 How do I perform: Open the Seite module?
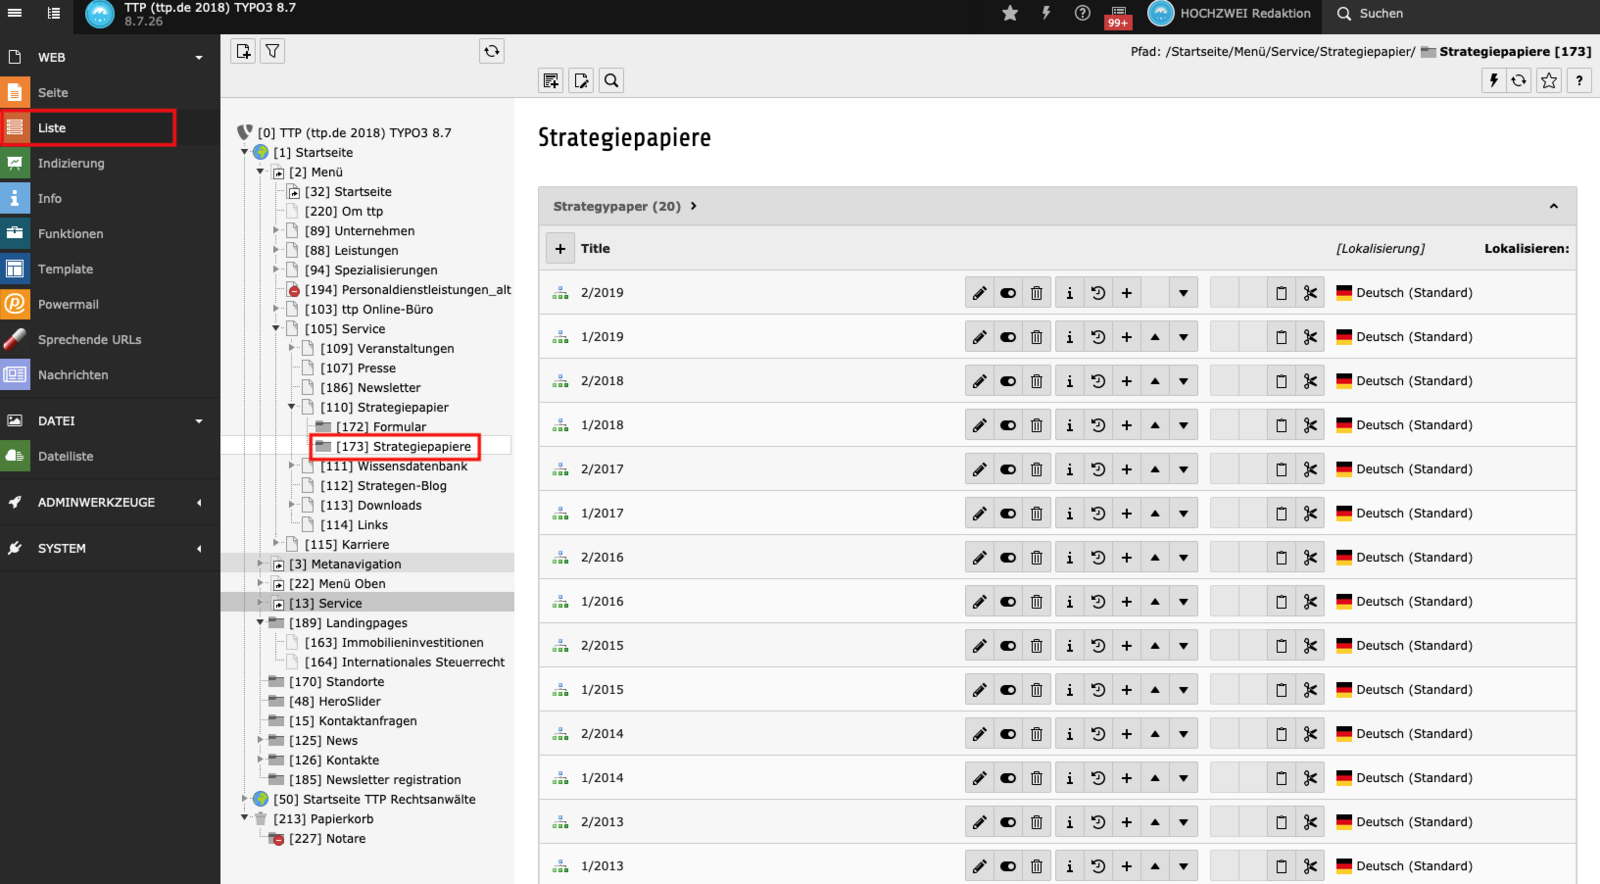click(53, 92)
